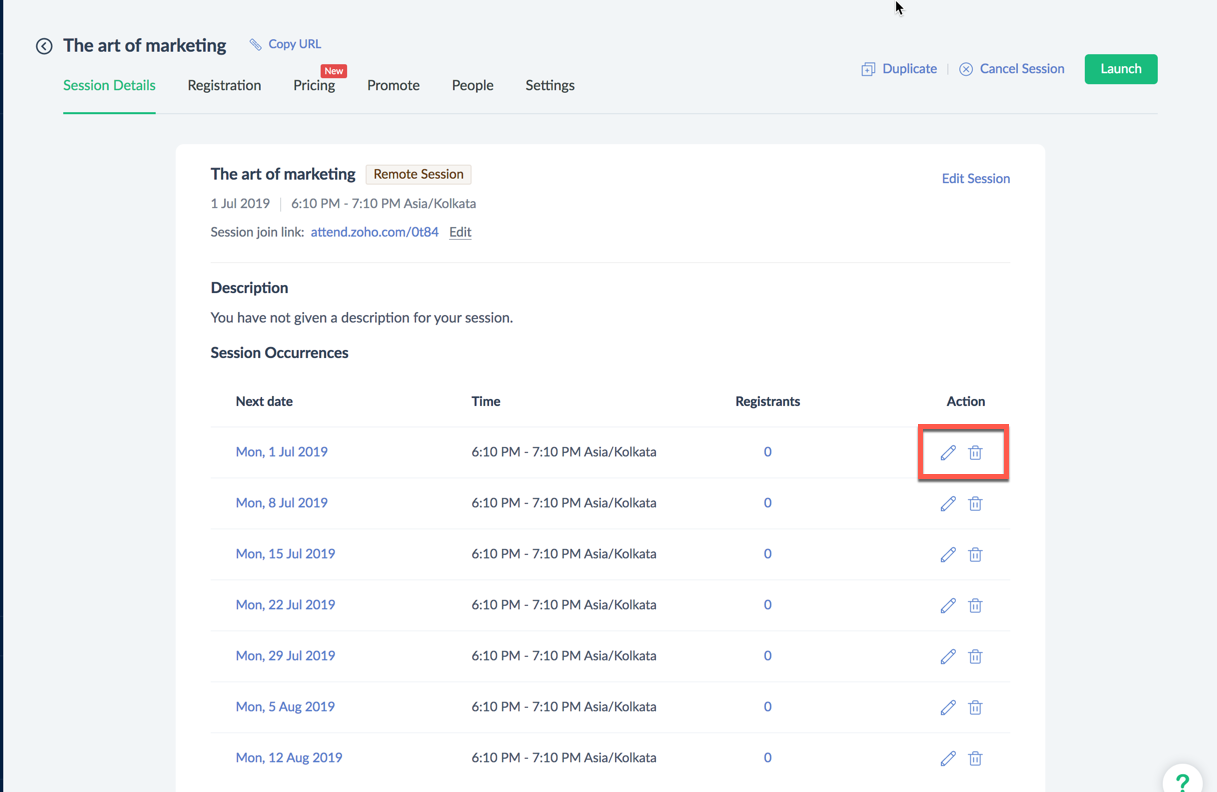The image size is (1217, 792).
Task: Open the Mon, 29 Jul 2019 date link
Action: [x=285, y=656]
